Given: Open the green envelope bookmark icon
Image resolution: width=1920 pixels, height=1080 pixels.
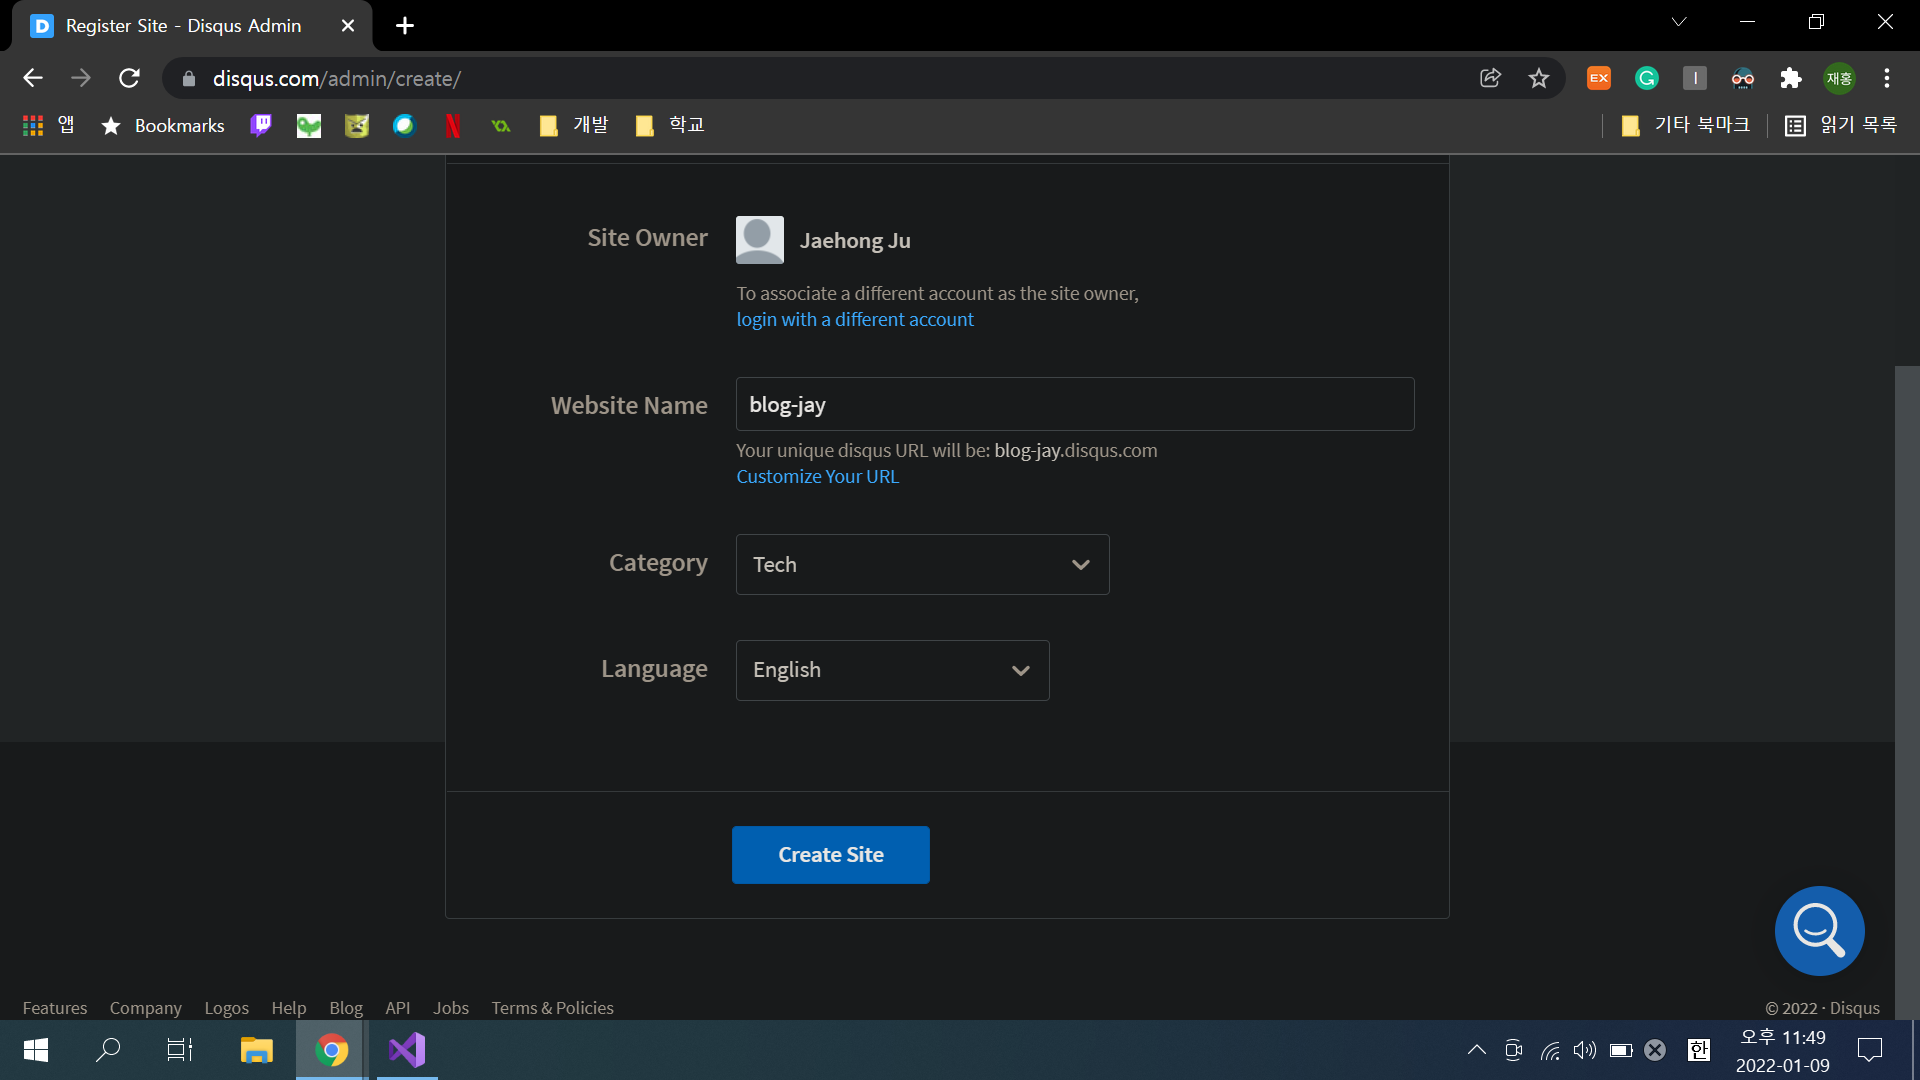Looking at the screenshot, I should pyautogui.click(x=309, y=125).
